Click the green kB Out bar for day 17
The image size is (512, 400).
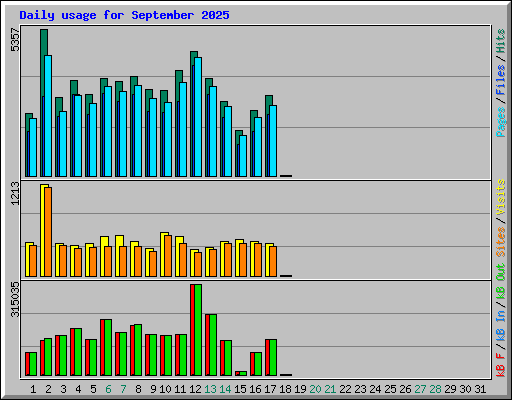tap(273, 358)
